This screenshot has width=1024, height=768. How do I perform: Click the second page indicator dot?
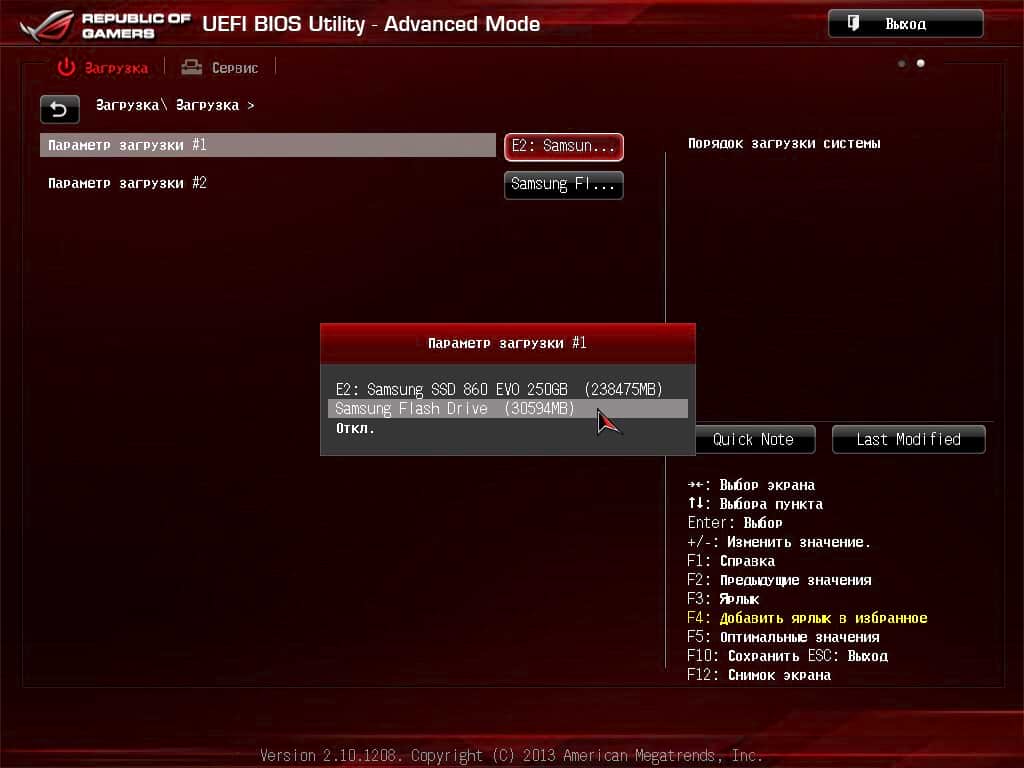click(x=921, y=63)
